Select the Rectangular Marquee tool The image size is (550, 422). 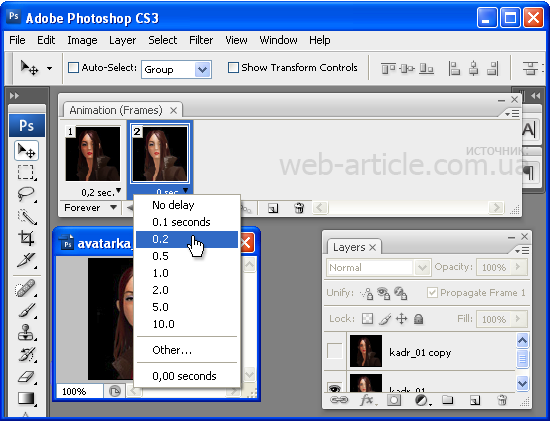26,173
